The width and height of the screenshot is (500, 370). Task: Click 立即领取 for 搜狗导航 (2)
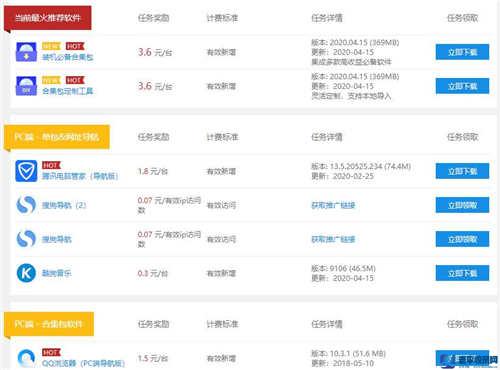coord(462,205)
